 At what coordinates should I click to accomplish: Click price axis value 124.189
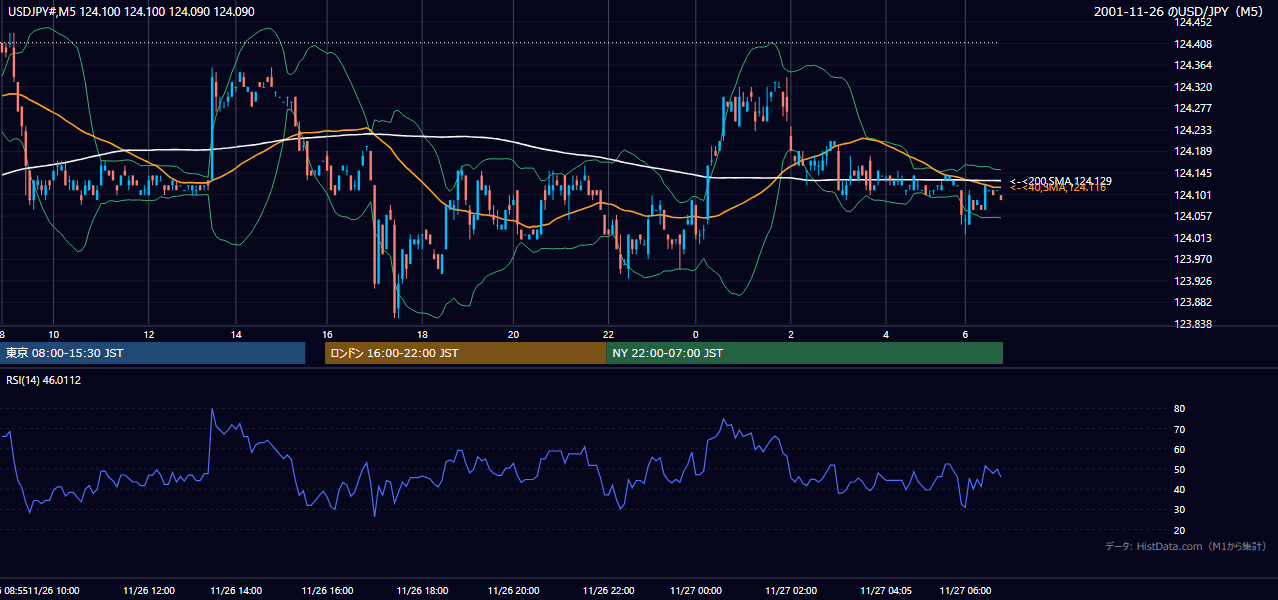[x=1193, y=152]
